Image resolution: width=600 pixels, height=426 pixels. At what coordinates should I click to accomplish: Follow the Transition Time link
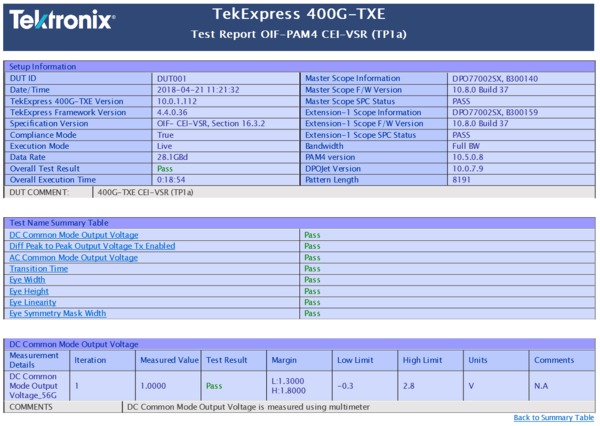point(39,269)
